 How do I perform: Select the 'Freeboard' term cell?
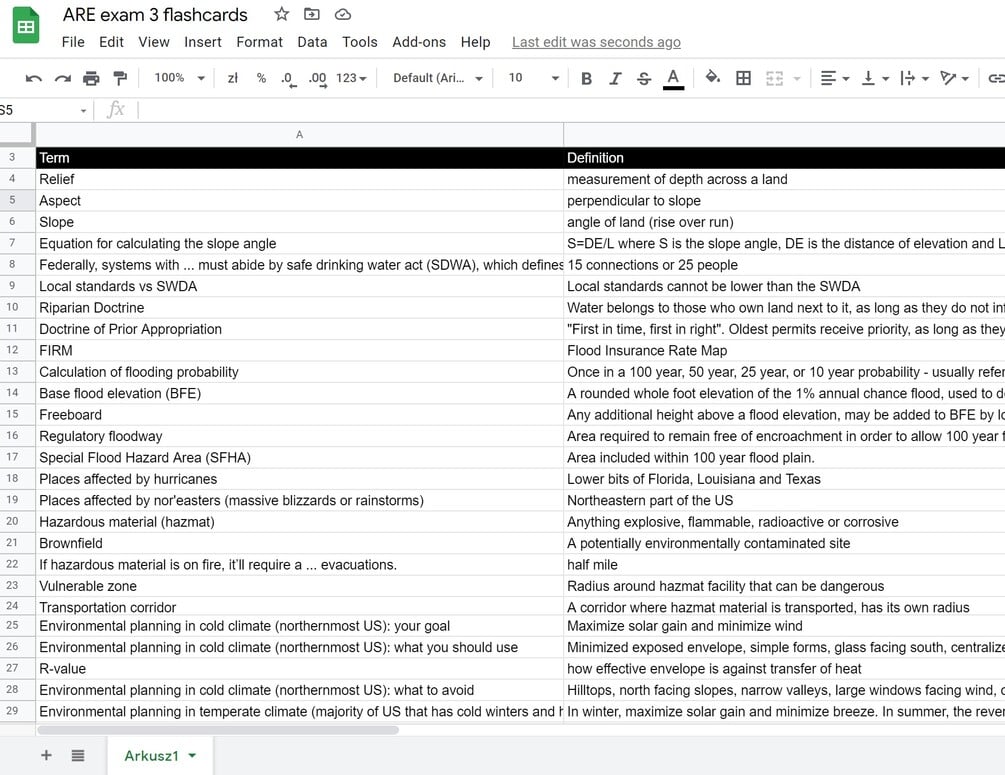pyautogui.click(x=299, y=415)
